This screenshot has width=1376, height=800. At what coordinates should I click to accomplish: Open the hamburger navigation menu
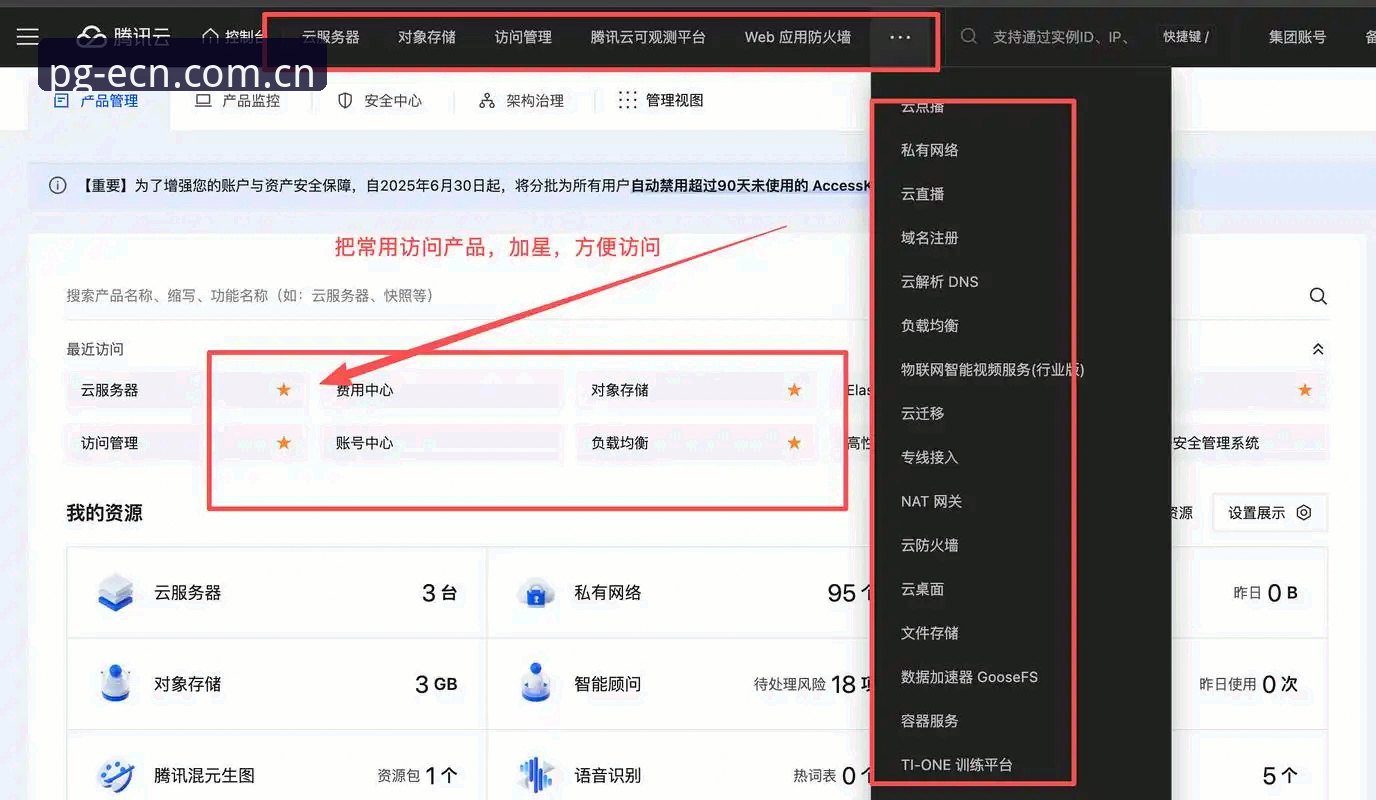click(x=28, y=37)
